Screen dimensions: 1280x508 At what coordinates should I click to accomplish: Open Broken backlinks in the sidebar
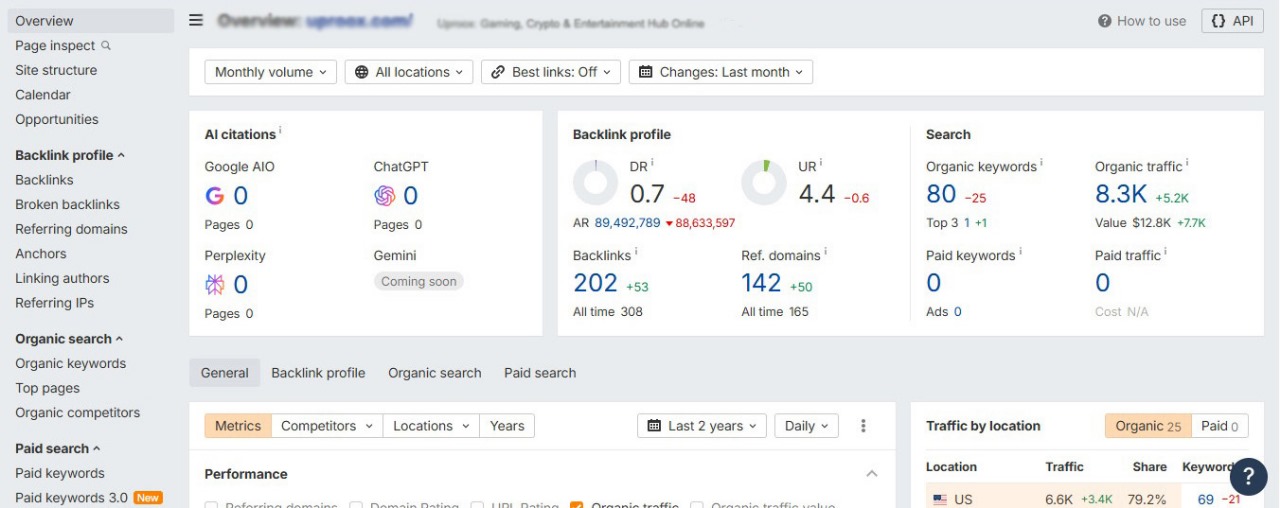coord(67,204)
